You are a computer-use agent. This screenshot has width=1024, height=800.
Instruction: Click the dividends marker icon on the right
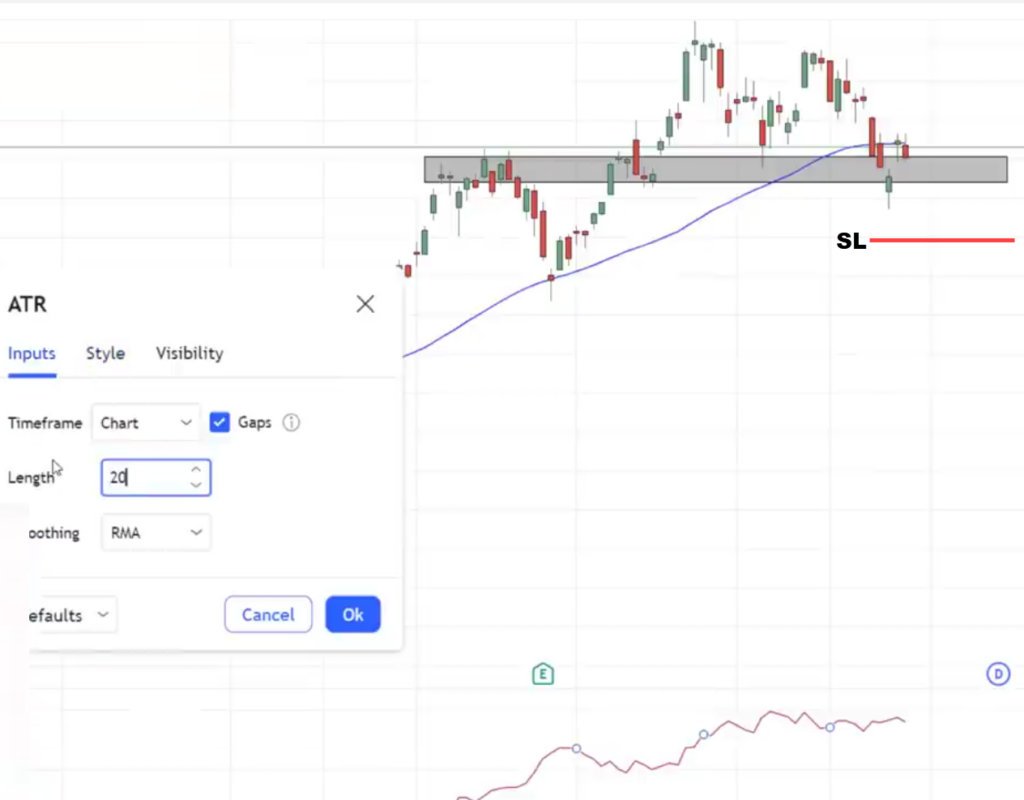pyautogui.click(x=998, y=674)
